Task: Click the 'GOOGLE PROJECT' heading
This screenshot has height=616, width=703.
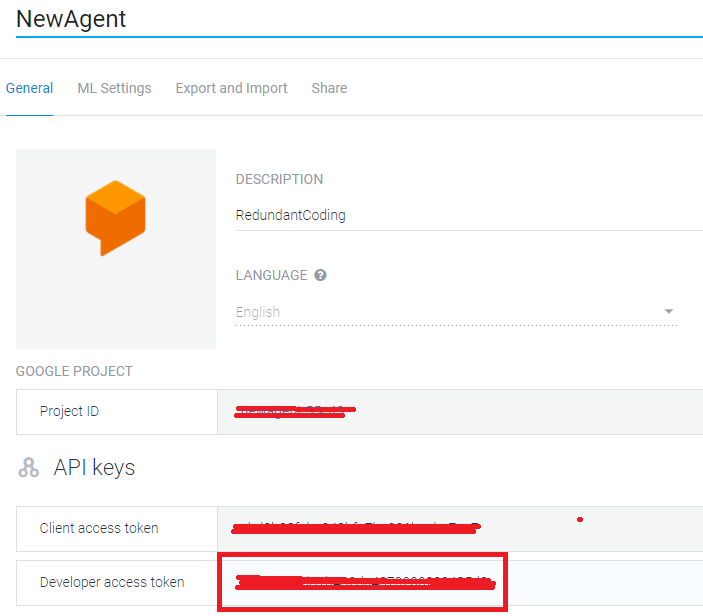Action: tap(74, 371)
